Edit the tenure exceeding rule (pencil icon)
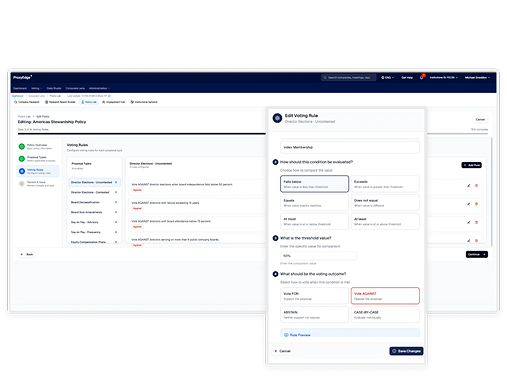The image size is (507, 381). pos(468,204)
